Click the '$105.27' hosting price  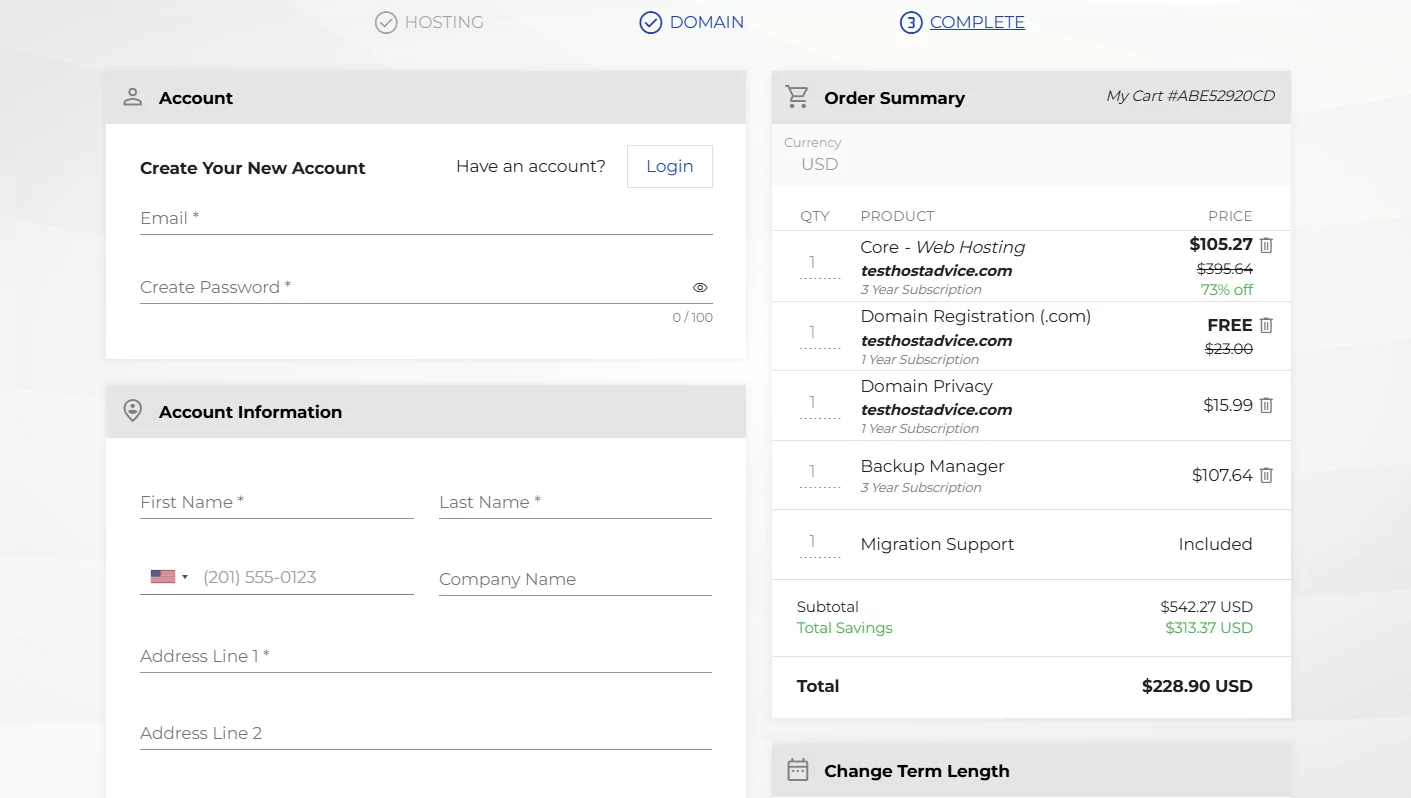pos(1221,244)
